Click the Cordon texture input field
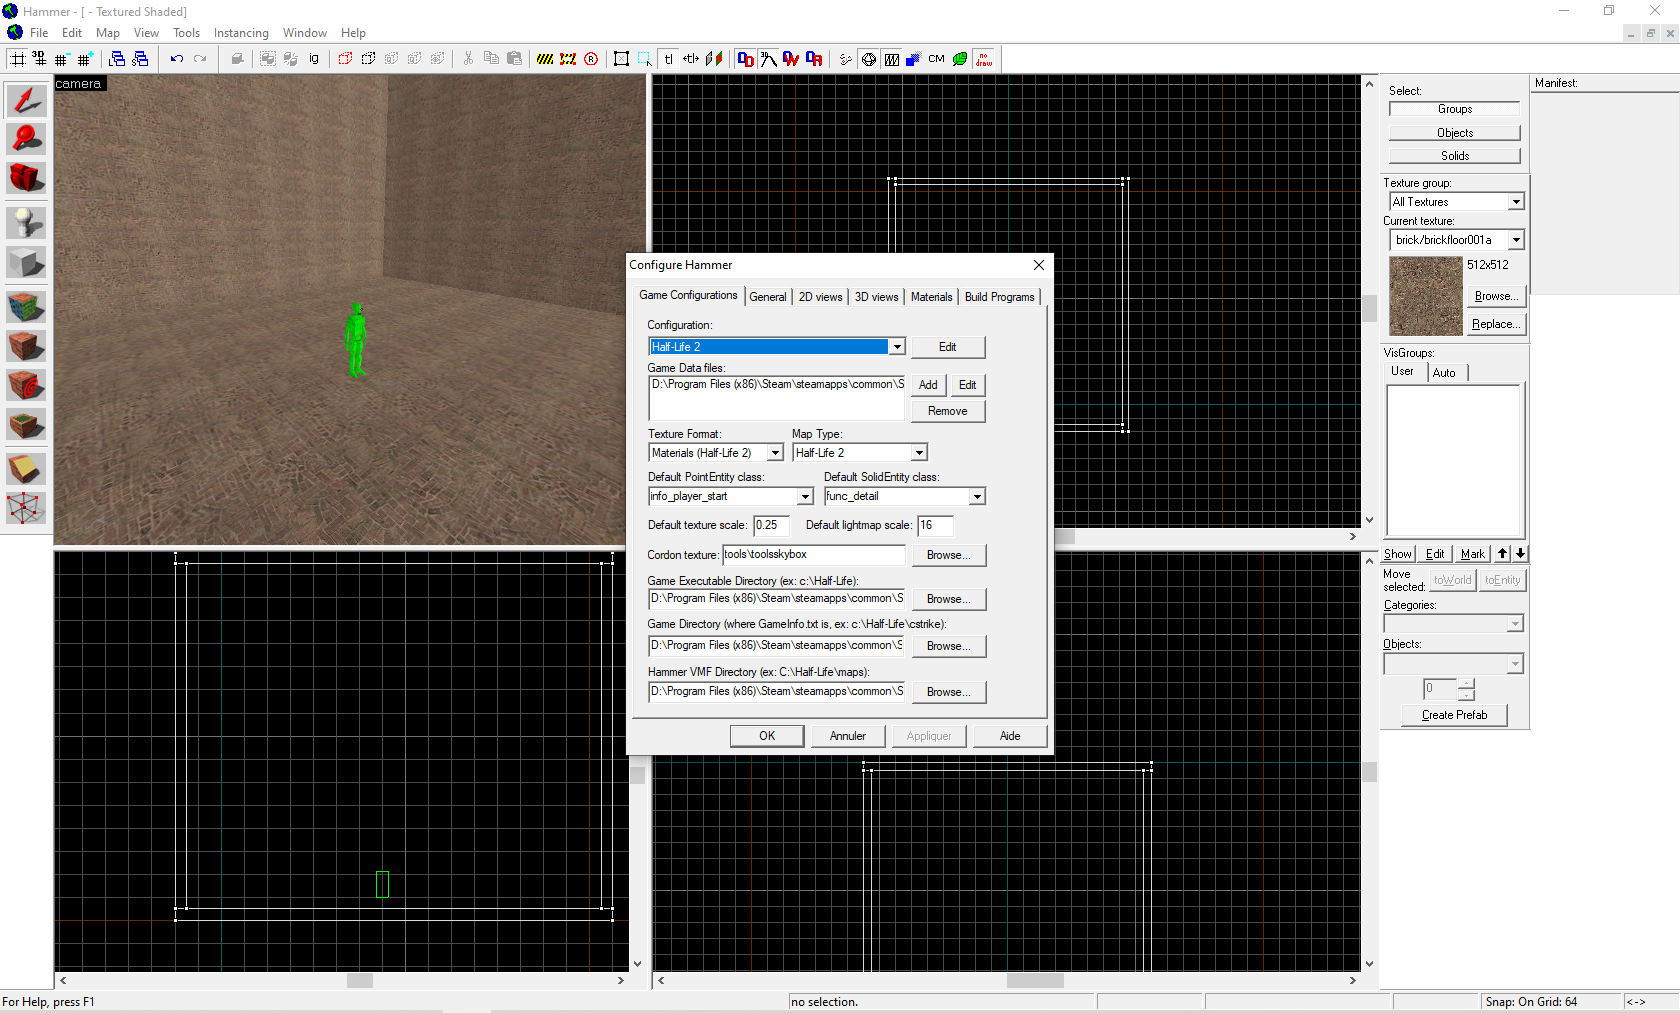 [813, 555]
